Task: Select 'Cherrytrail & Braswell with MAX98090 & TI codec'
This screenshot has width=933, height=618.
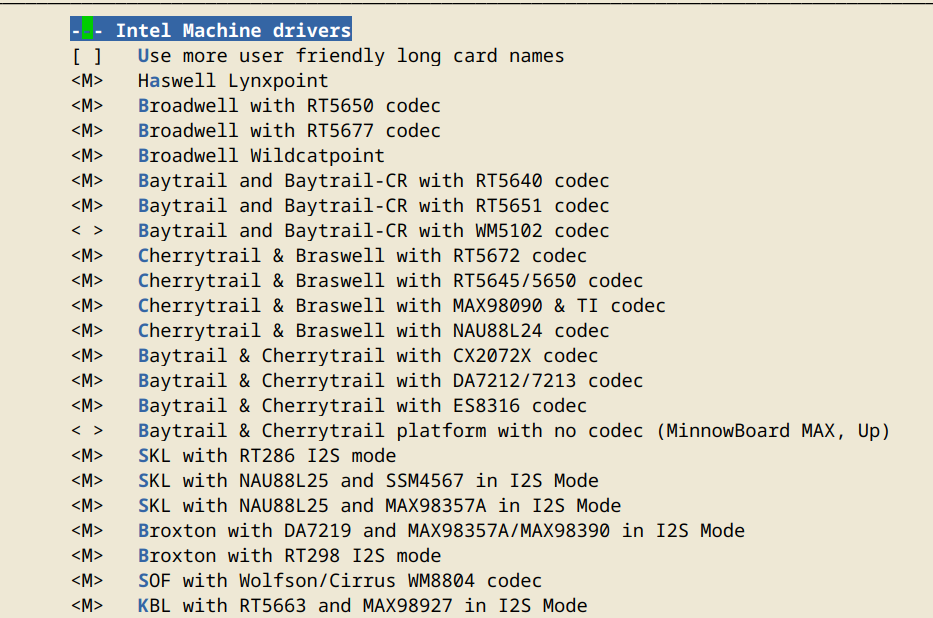Action: [402, 306]
